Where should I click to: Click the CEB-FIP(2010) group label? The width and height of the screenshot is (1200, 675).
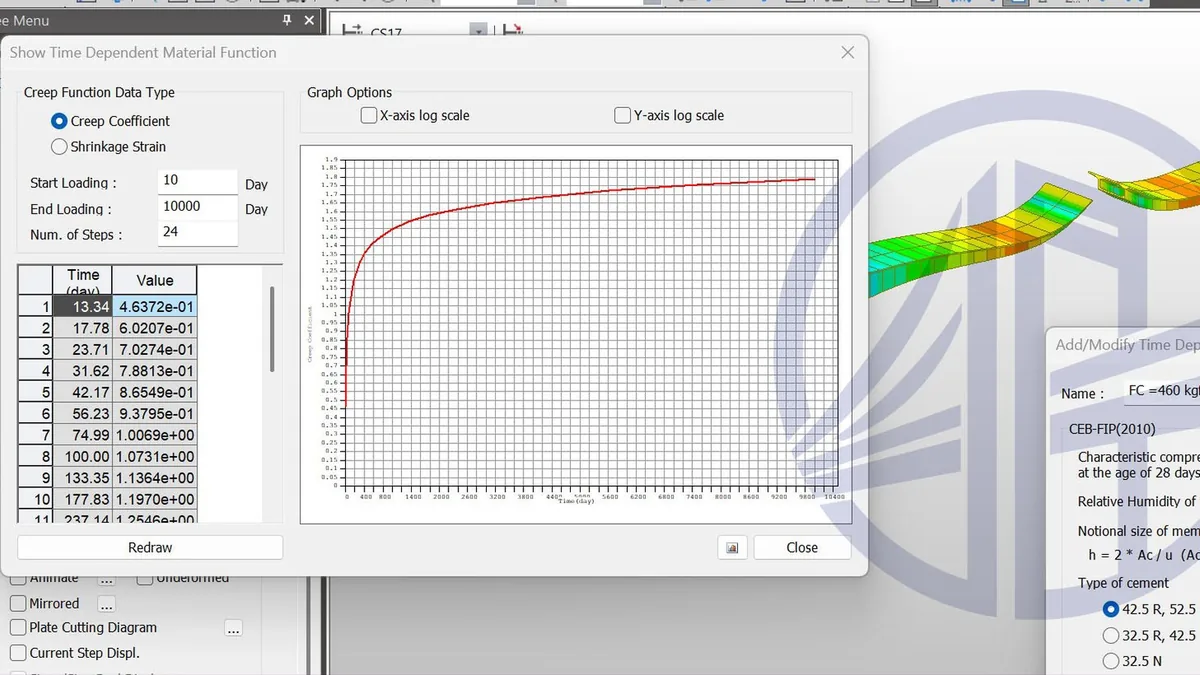coord(1112,429)
